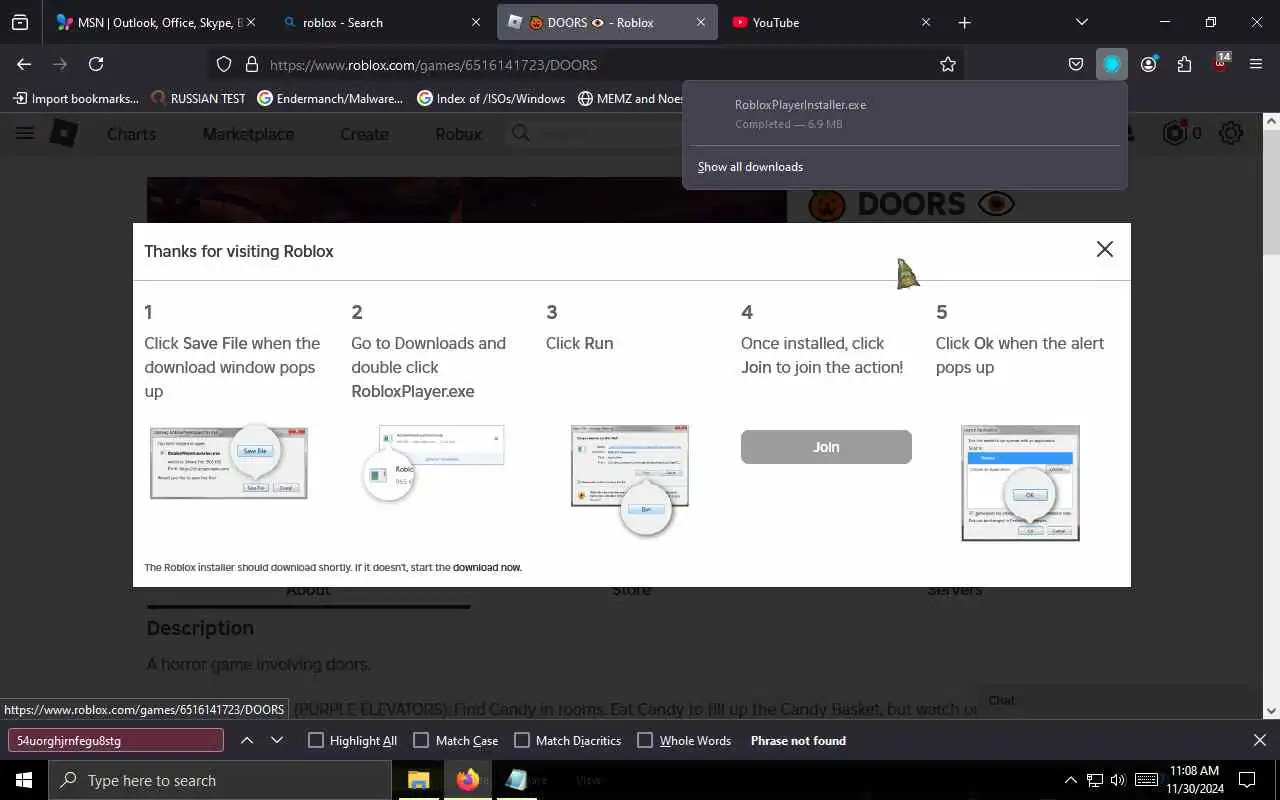Viewport: 1280px width, 800px height.
Task: Go back with browser back arrow
Action: click(x=24, y=64)
